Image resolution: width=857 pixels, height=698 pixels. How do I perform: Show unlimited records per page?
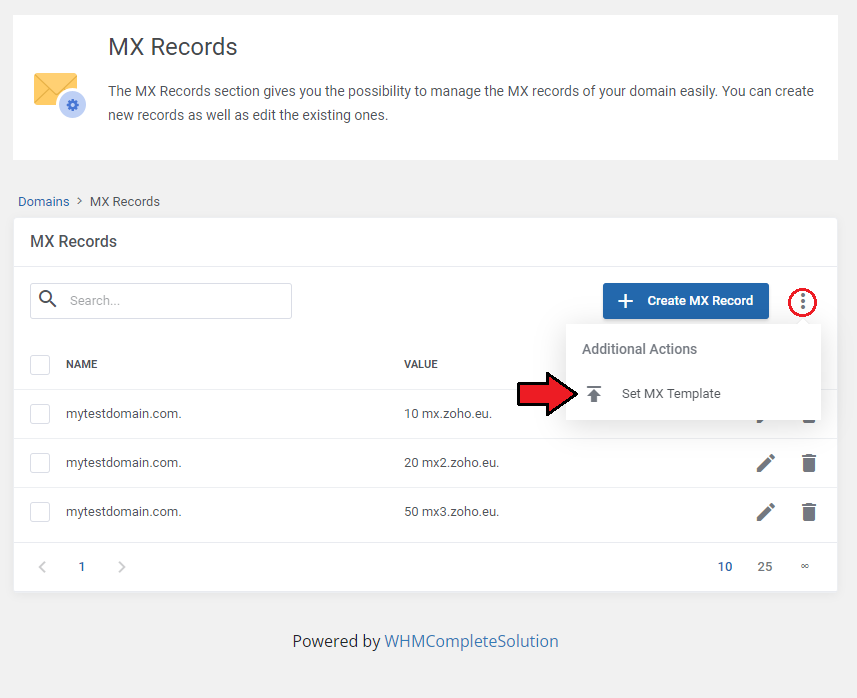pyautogui.click(x=805, y=566)
